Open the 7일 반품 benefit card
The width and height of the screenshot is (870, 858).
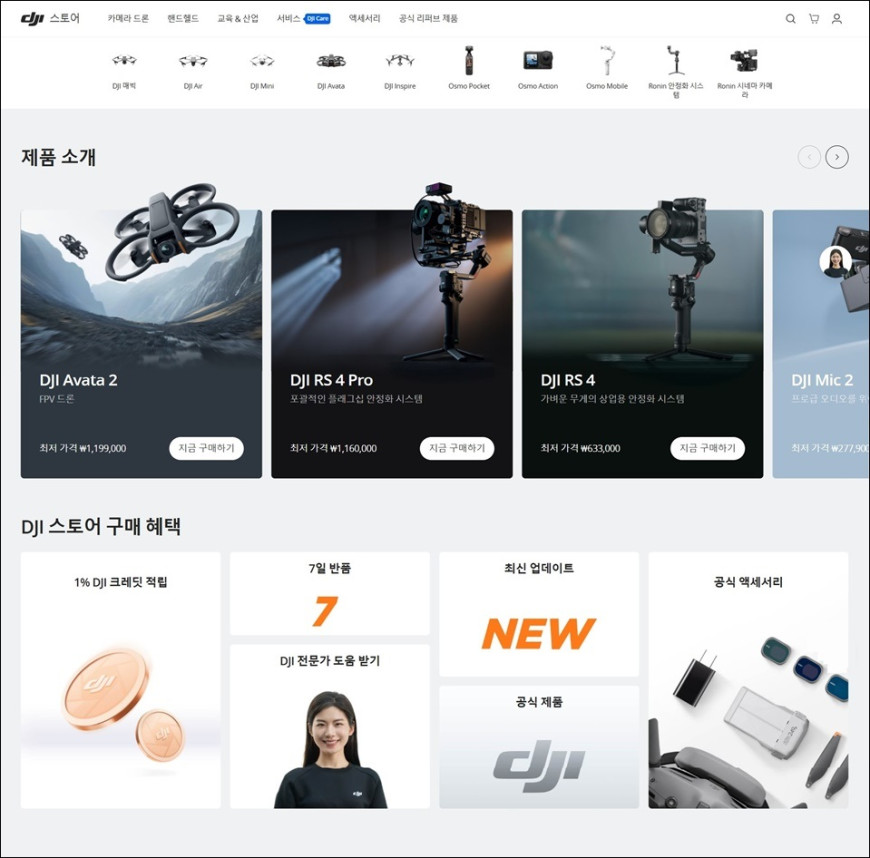[330, 594]
